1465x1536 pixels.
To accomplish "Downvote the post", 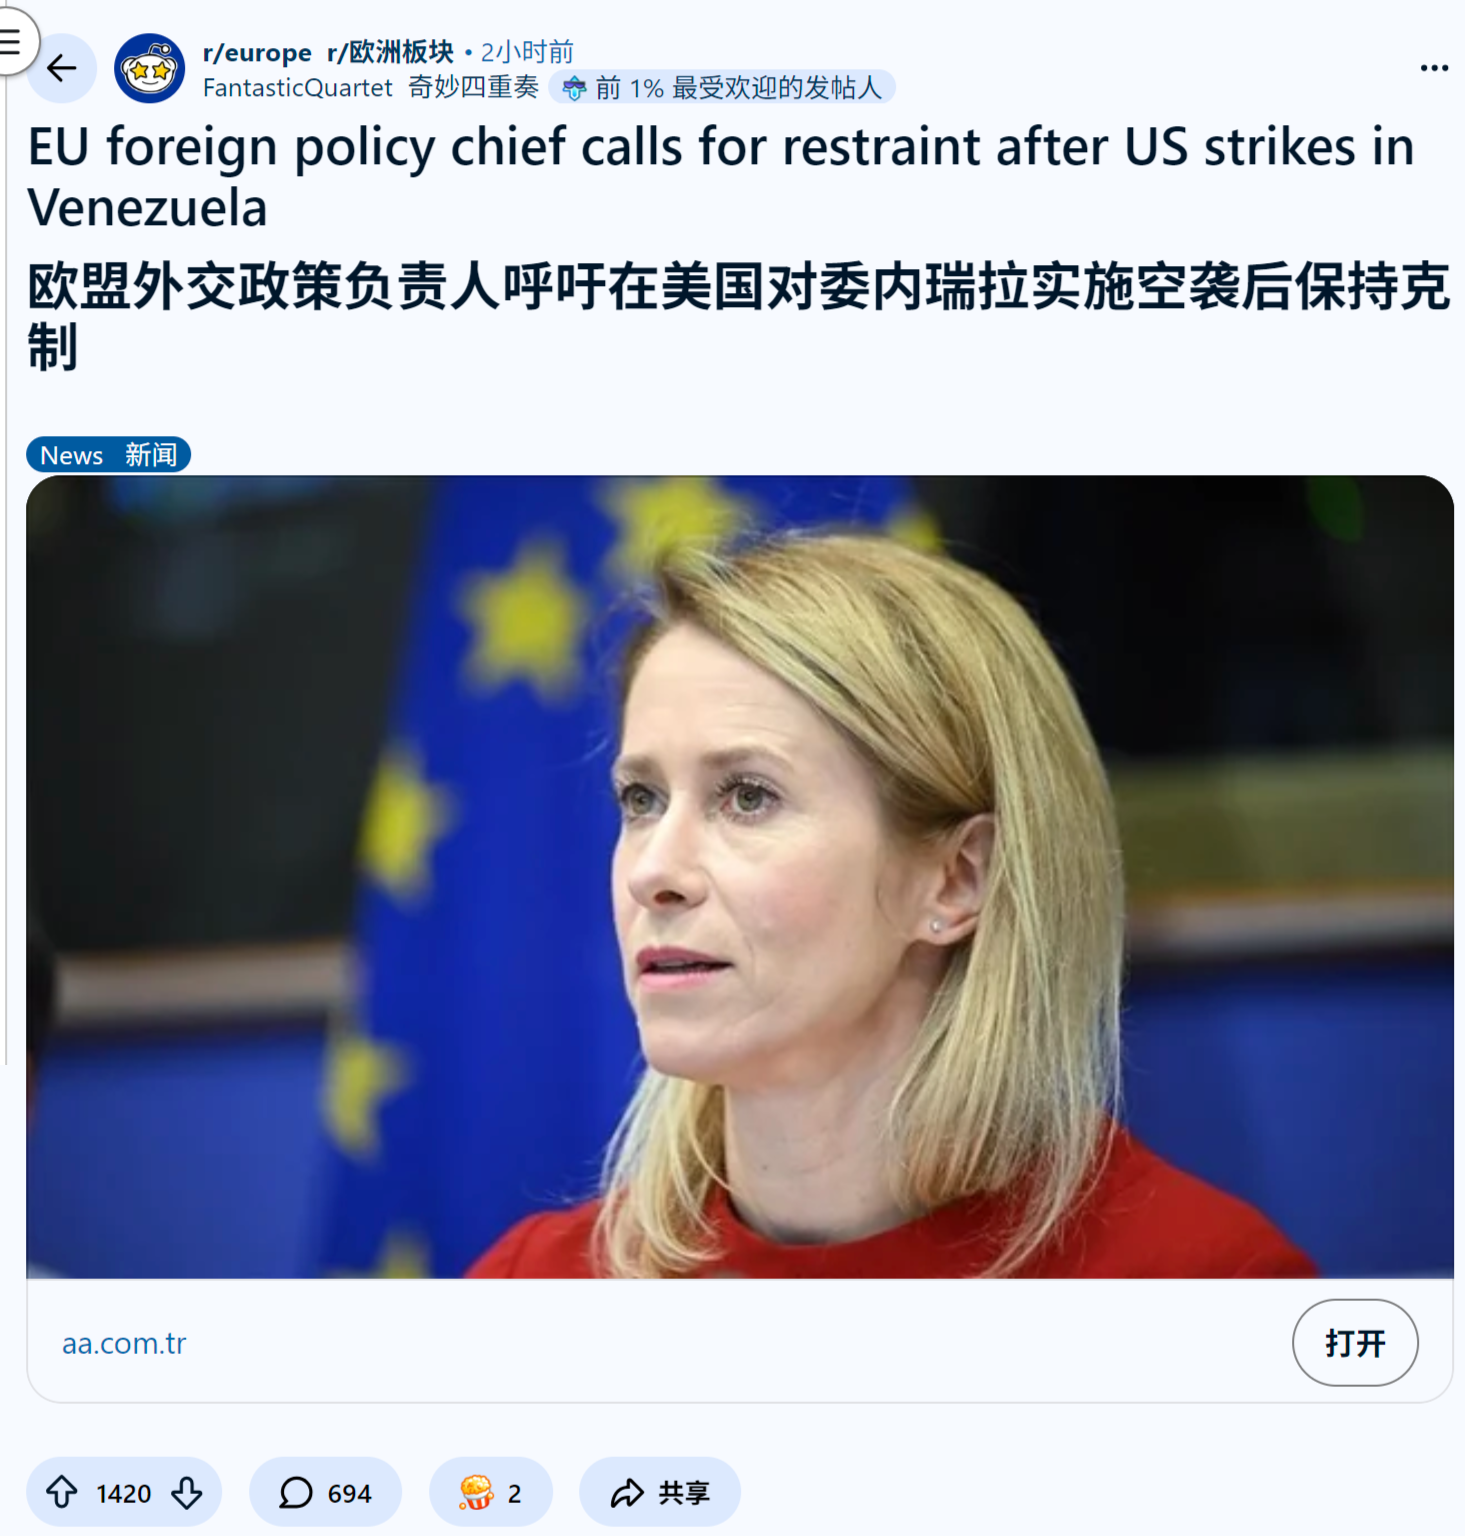I will [187, 1492].
